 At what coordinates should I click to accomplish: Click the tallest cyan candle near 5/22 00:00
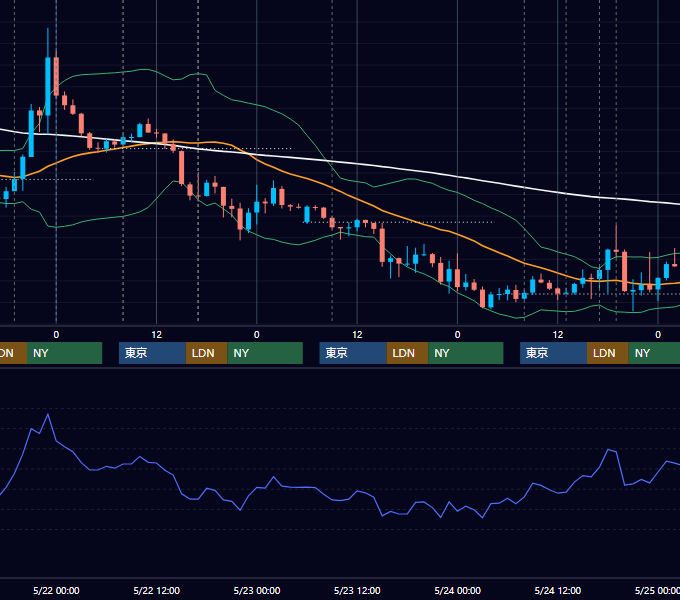tap(48, 86)
